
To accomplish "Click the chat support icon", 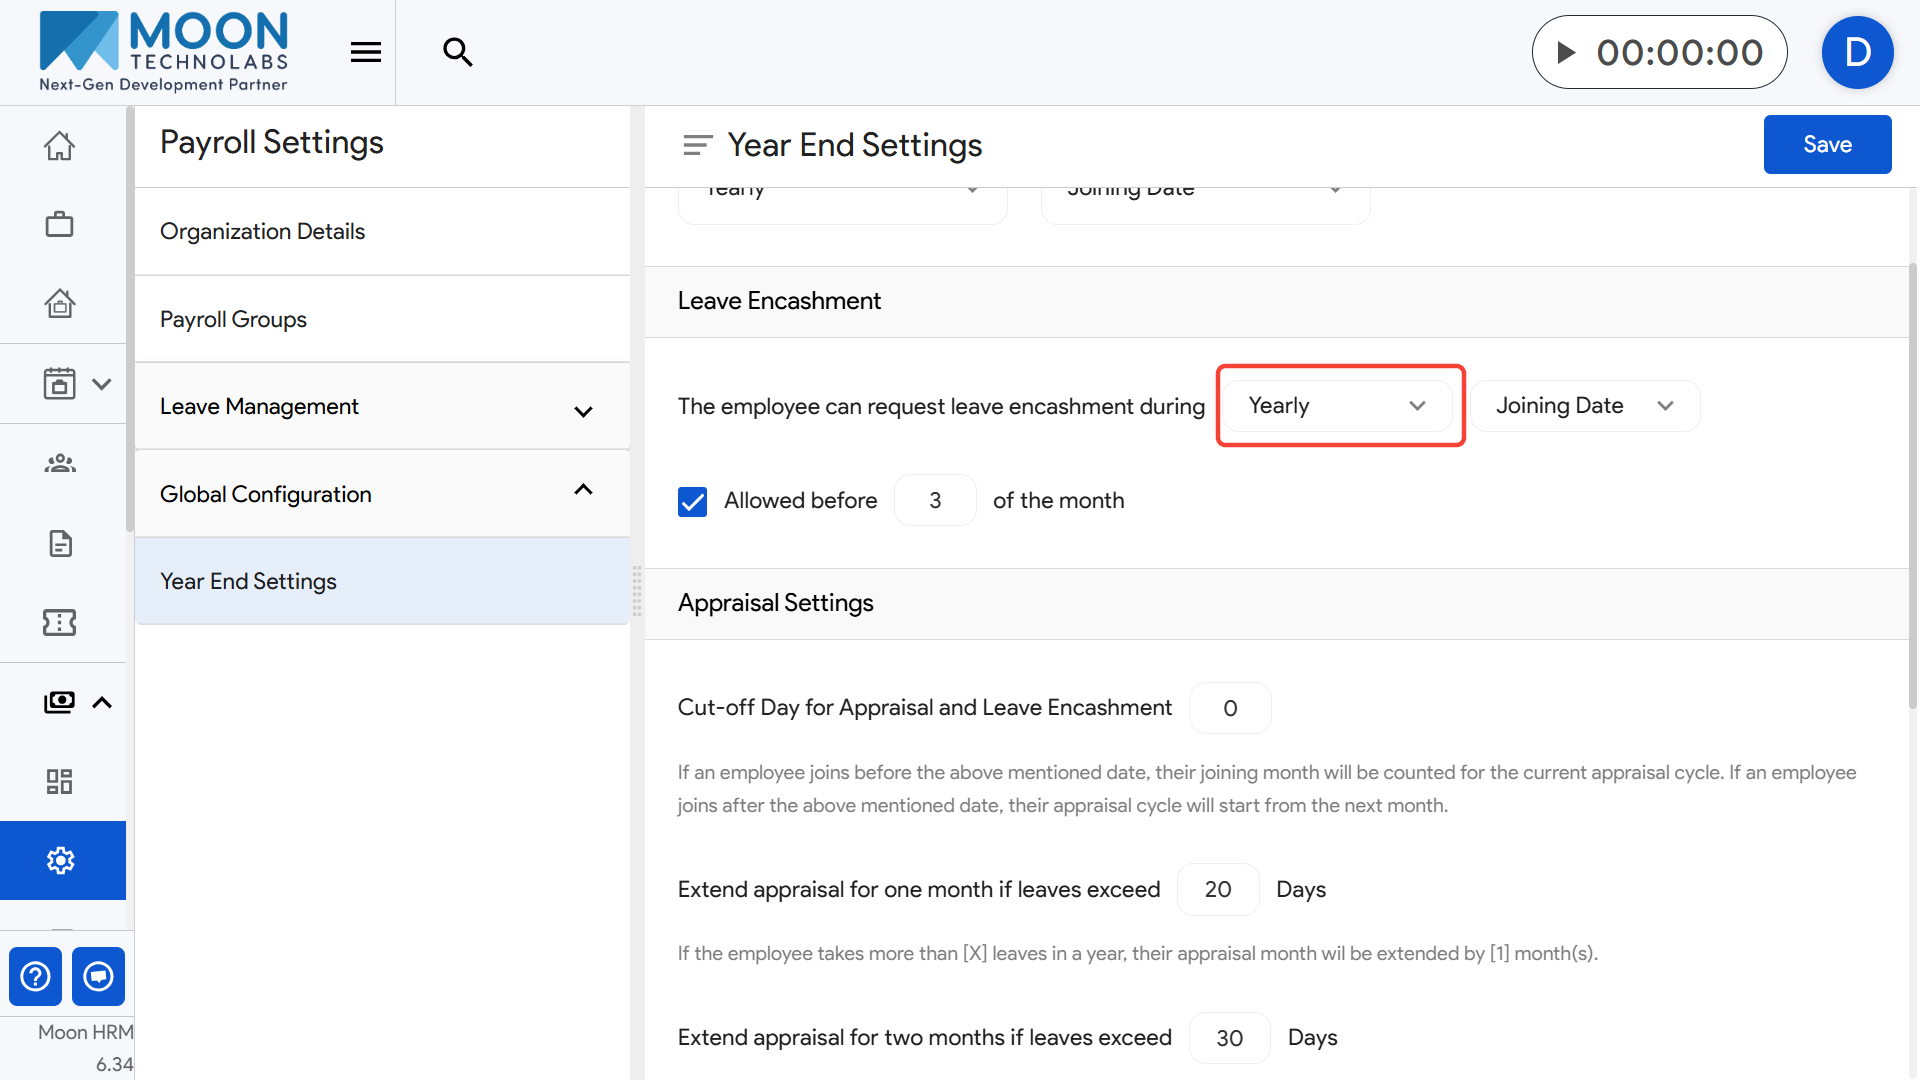I will pyautogui.click(x=98, y=976).
